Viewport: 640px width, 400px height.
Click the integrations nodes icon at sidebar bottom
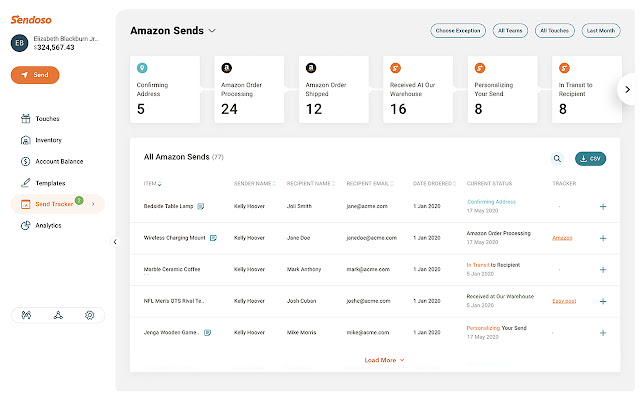(59, 315)
